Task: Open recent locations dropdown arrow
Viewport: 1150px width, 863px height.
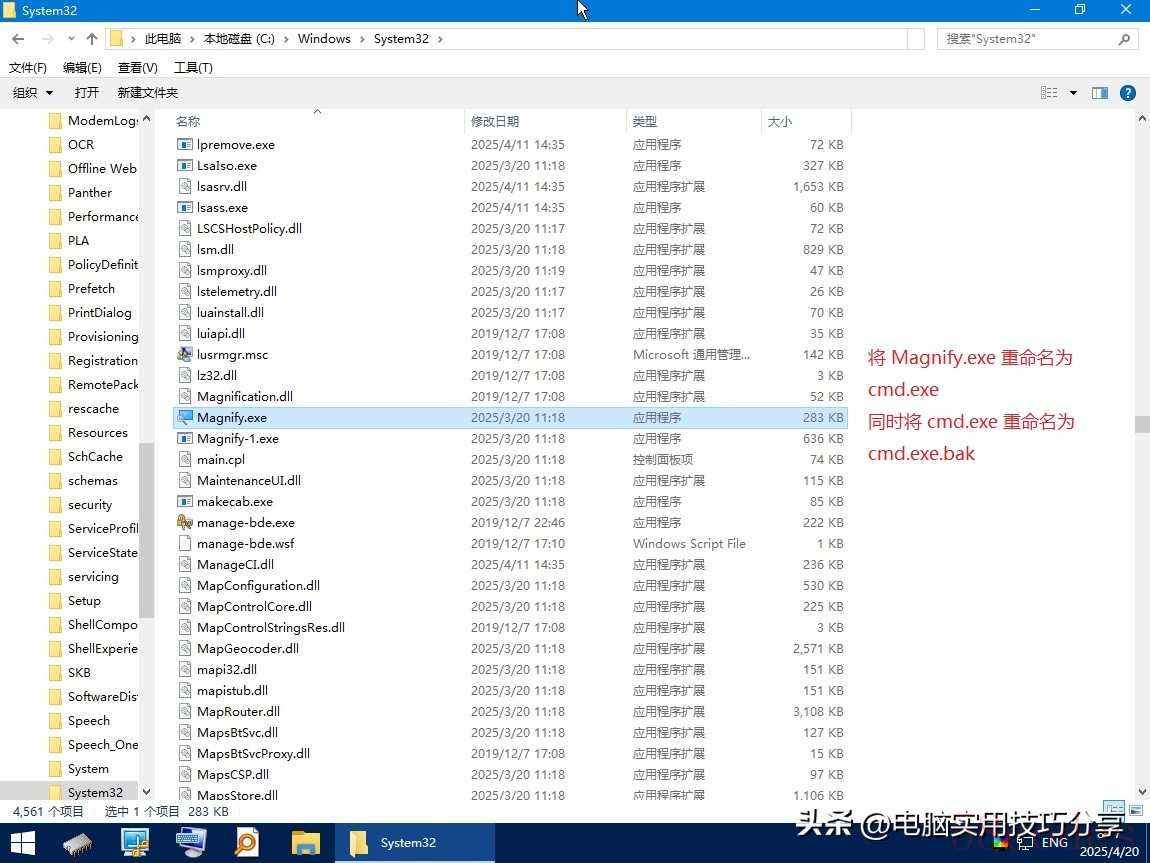Action: click(71, 39)
